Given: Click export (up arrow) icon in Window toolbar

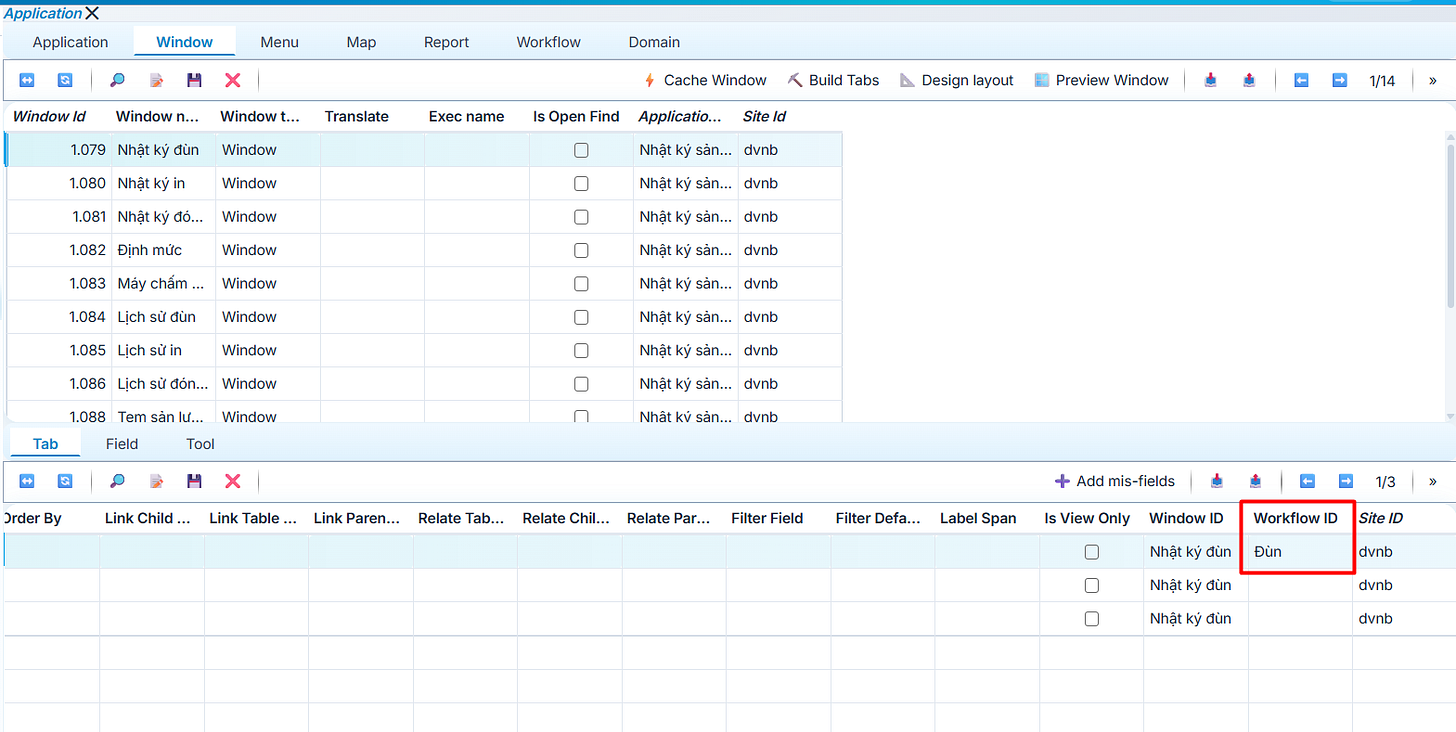Looking at the screenshot, I should pos(1249,80).
